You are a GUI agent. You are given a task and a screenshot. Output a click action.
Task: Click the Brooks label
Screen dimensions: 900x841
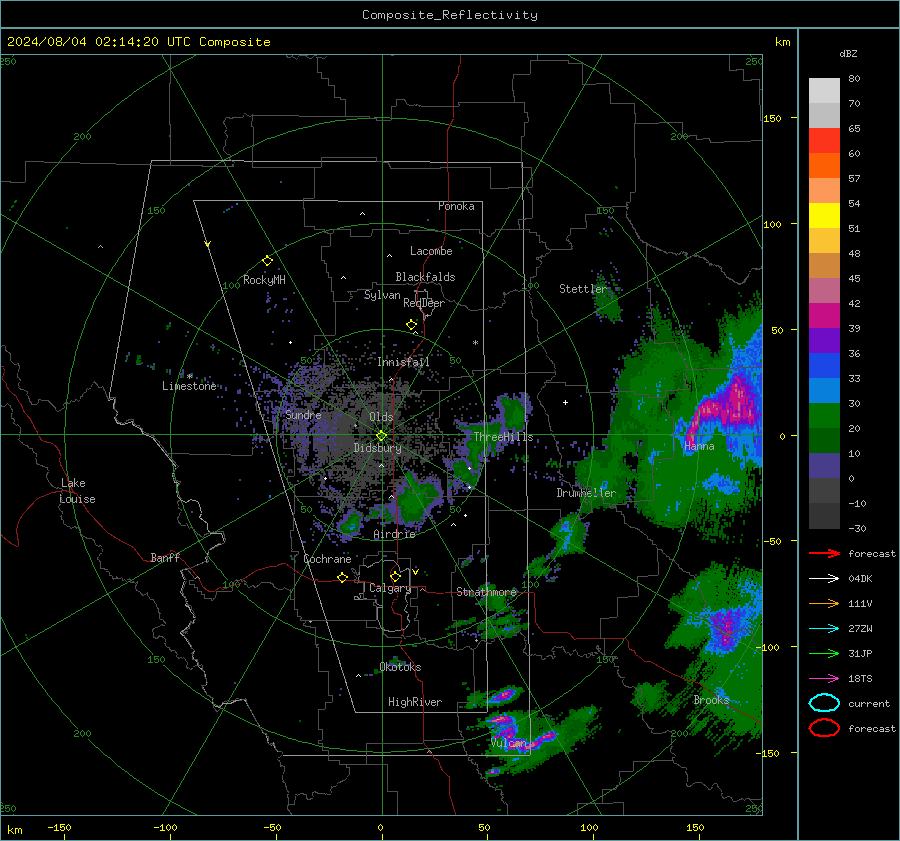pos(711,700)
